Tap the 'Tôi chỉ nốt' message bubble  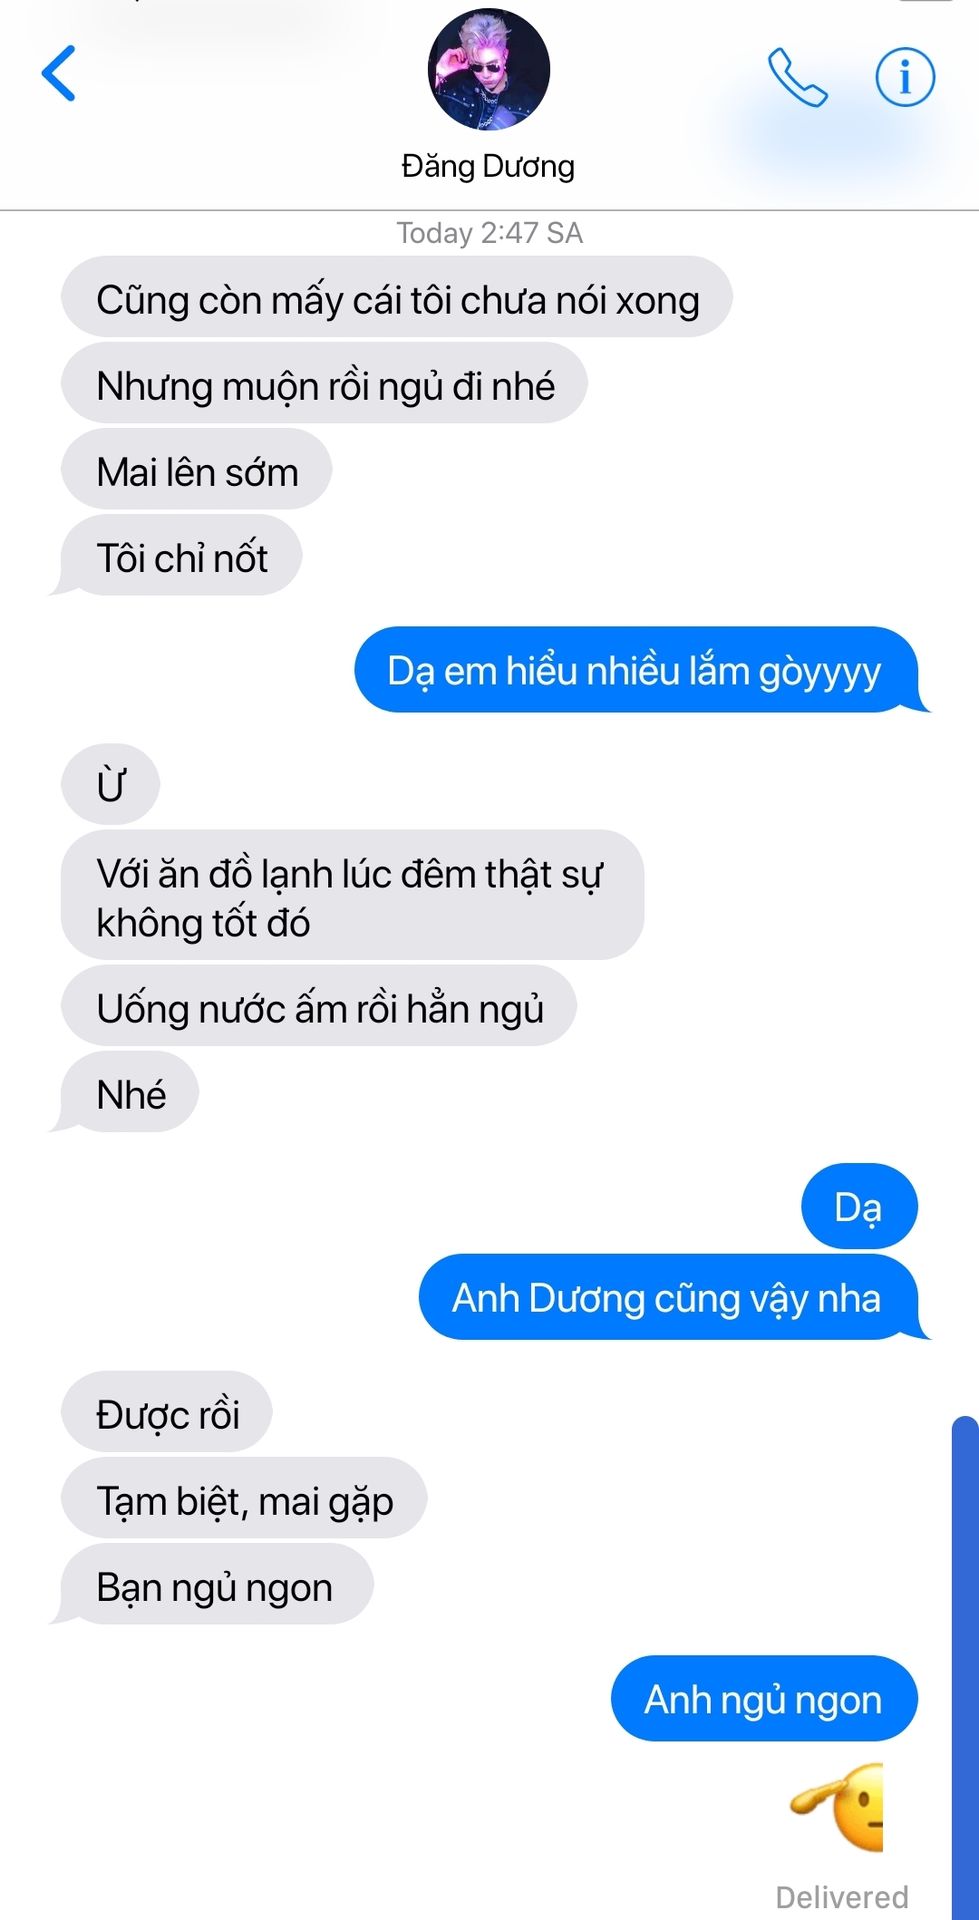point(181,556)
